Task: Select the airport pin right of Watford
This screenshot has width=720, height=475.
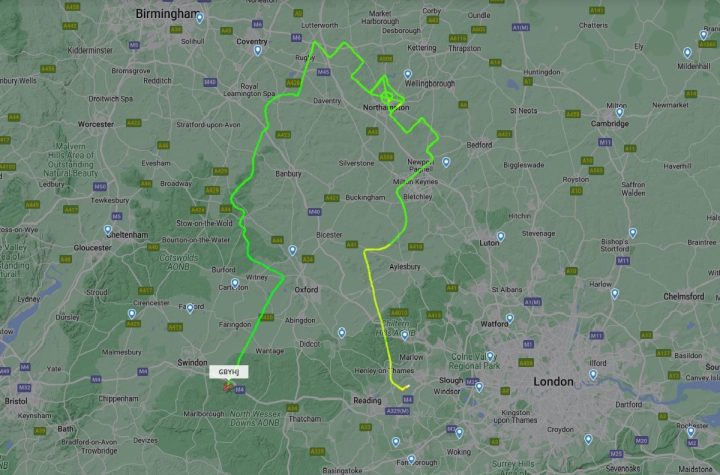Action: (509, 318)
